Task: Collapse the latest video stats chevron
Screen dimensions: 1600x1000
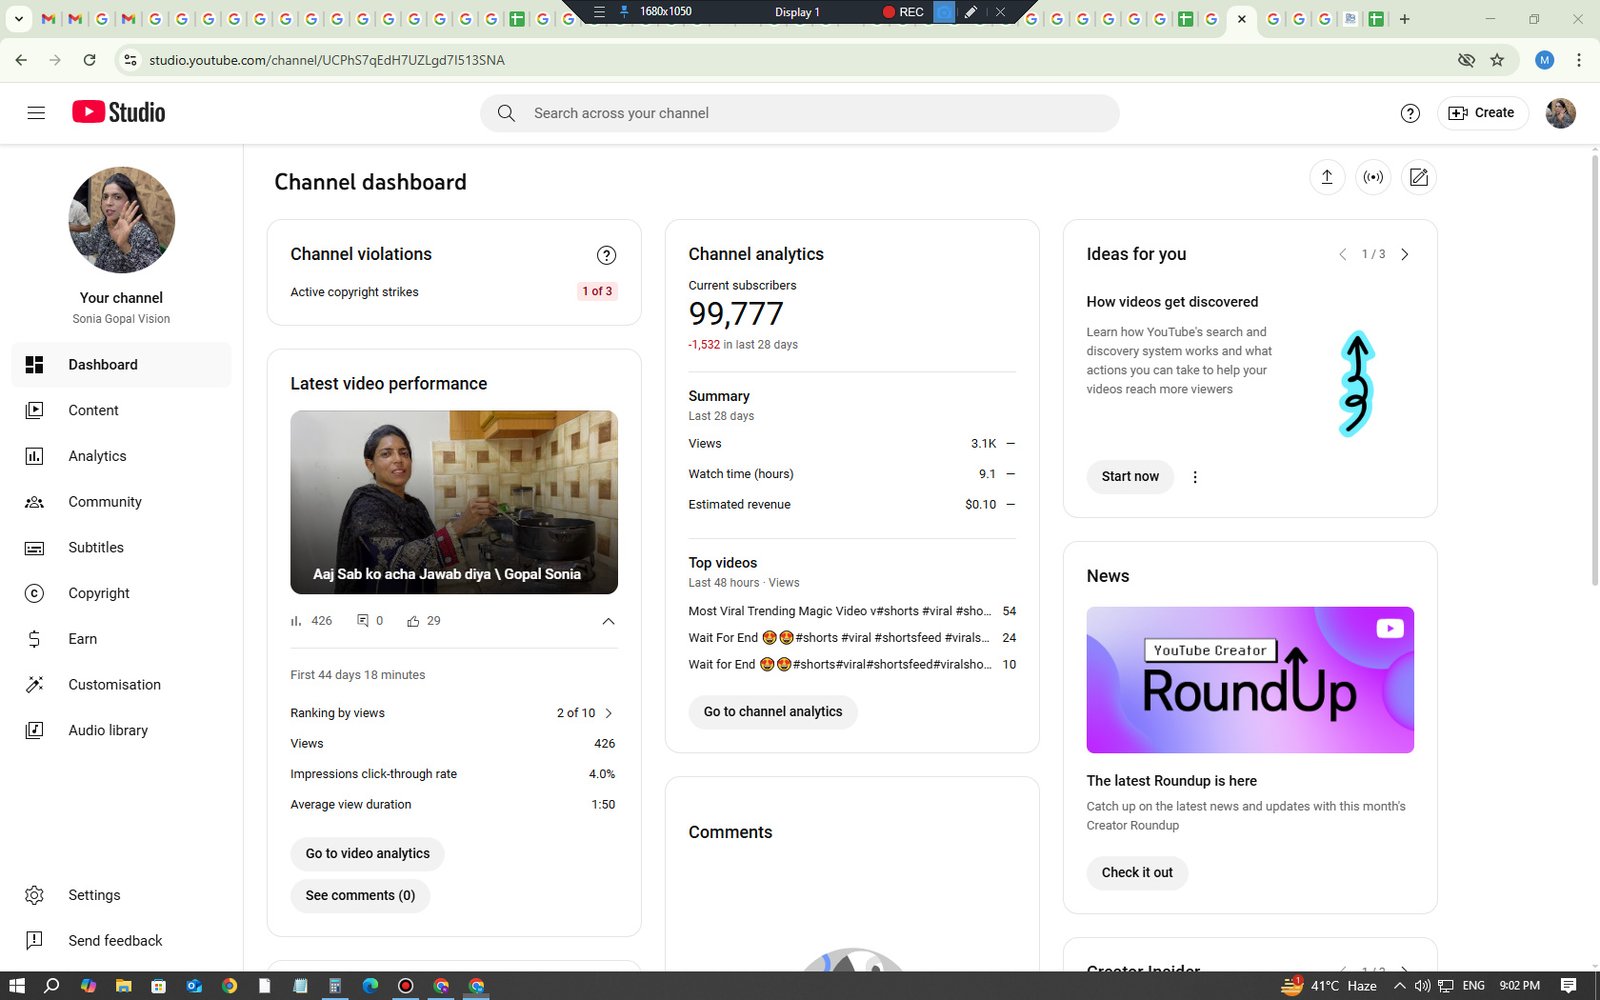Action: [608, 621]
